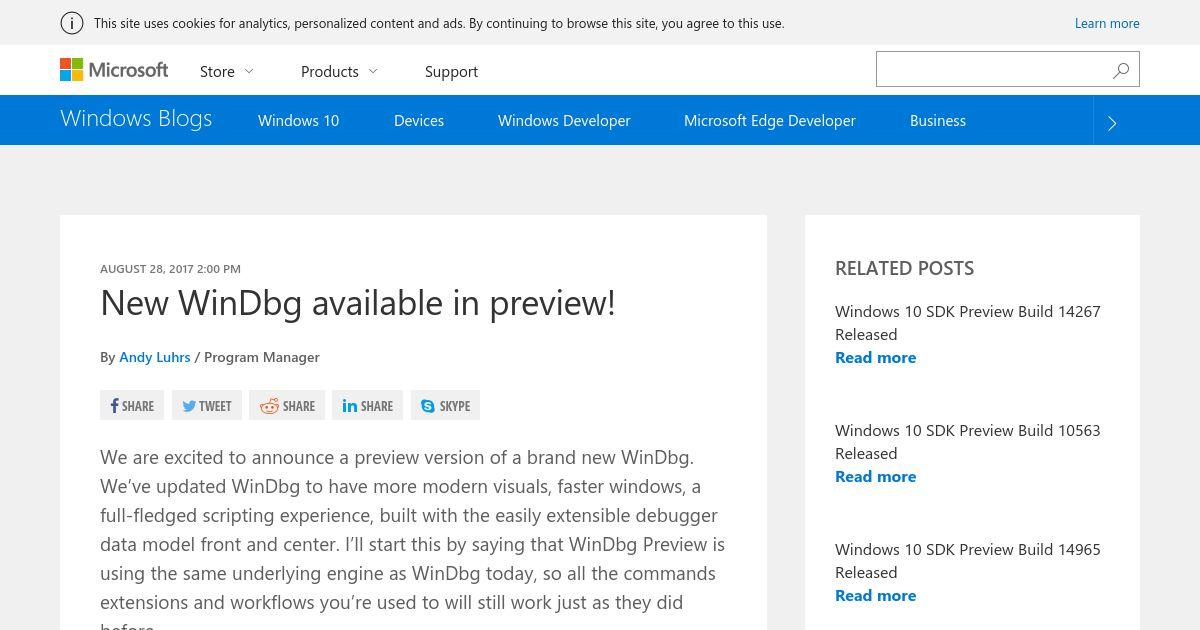Viewport: 1200px width, 630px height.
Task: Click the 'RELATED POSTS' heading
Action: point(904,268)
